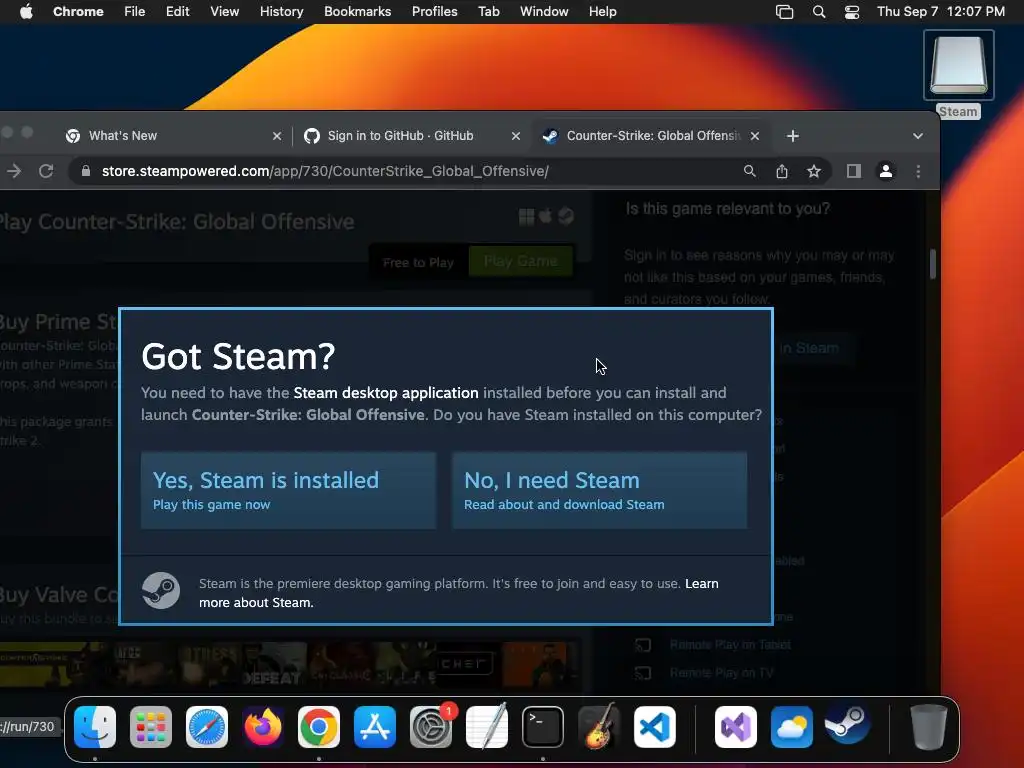Open the History menu
The height and width of the screenshot is (768, 1024).
point(281,11)
